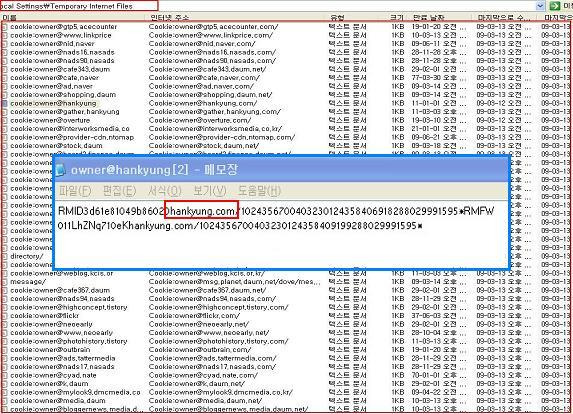Click file icon of cookie:owner@neoearly
This screenshot has height=414, width=573.
click(5, 324)
